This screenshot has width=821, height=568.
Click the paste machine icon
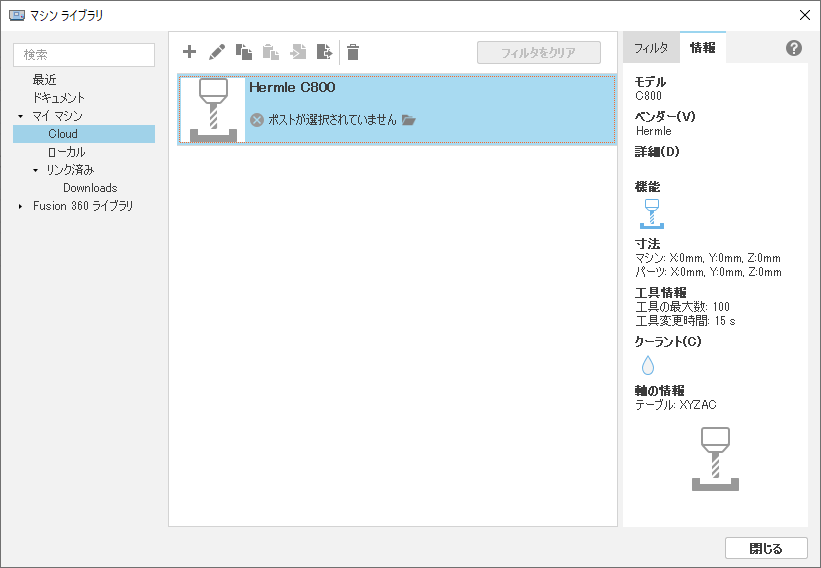coord(271,52)
